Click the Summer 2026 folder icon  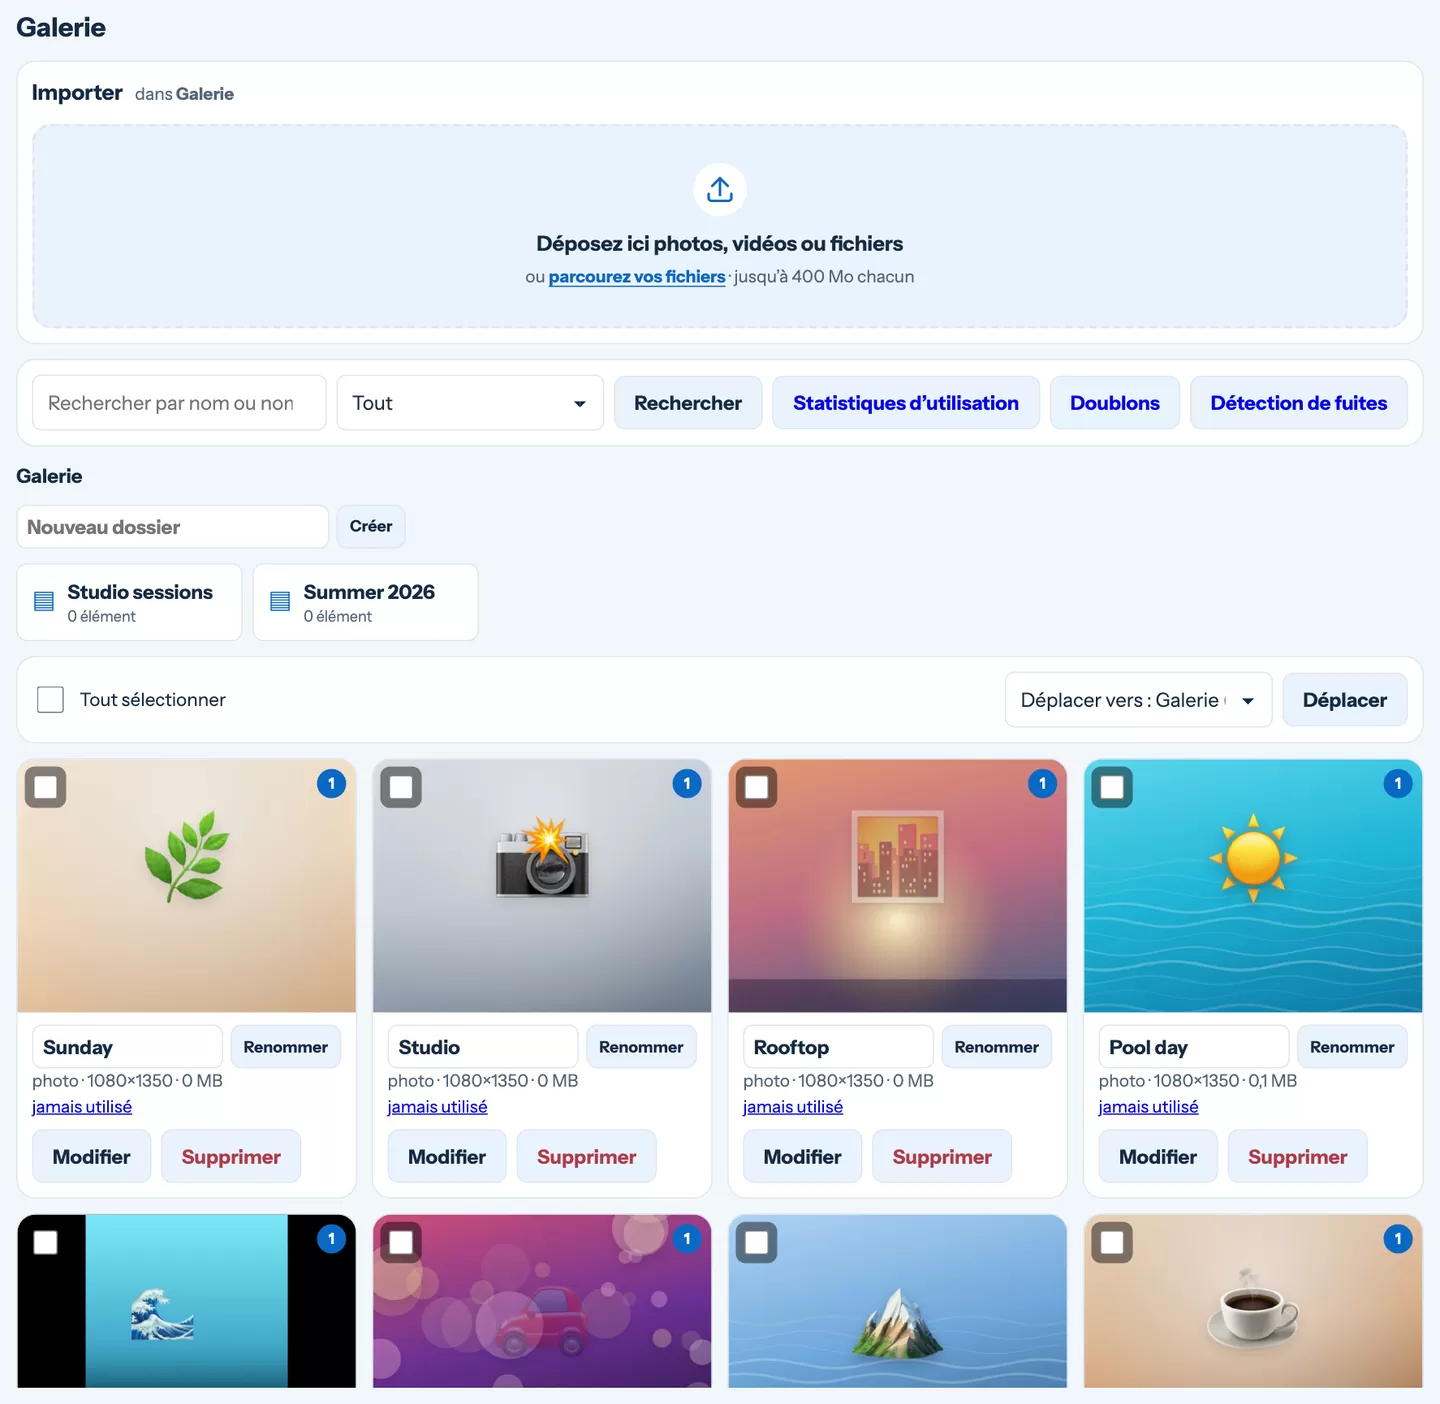point(280,601)
